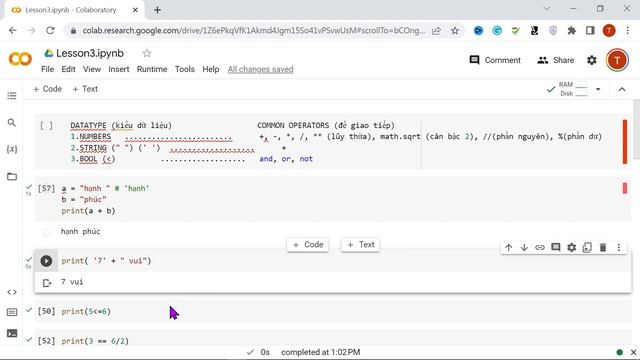The image size is (640, 360).
Task: Insert code cell with floating + Code button
Action: (308, 245)
